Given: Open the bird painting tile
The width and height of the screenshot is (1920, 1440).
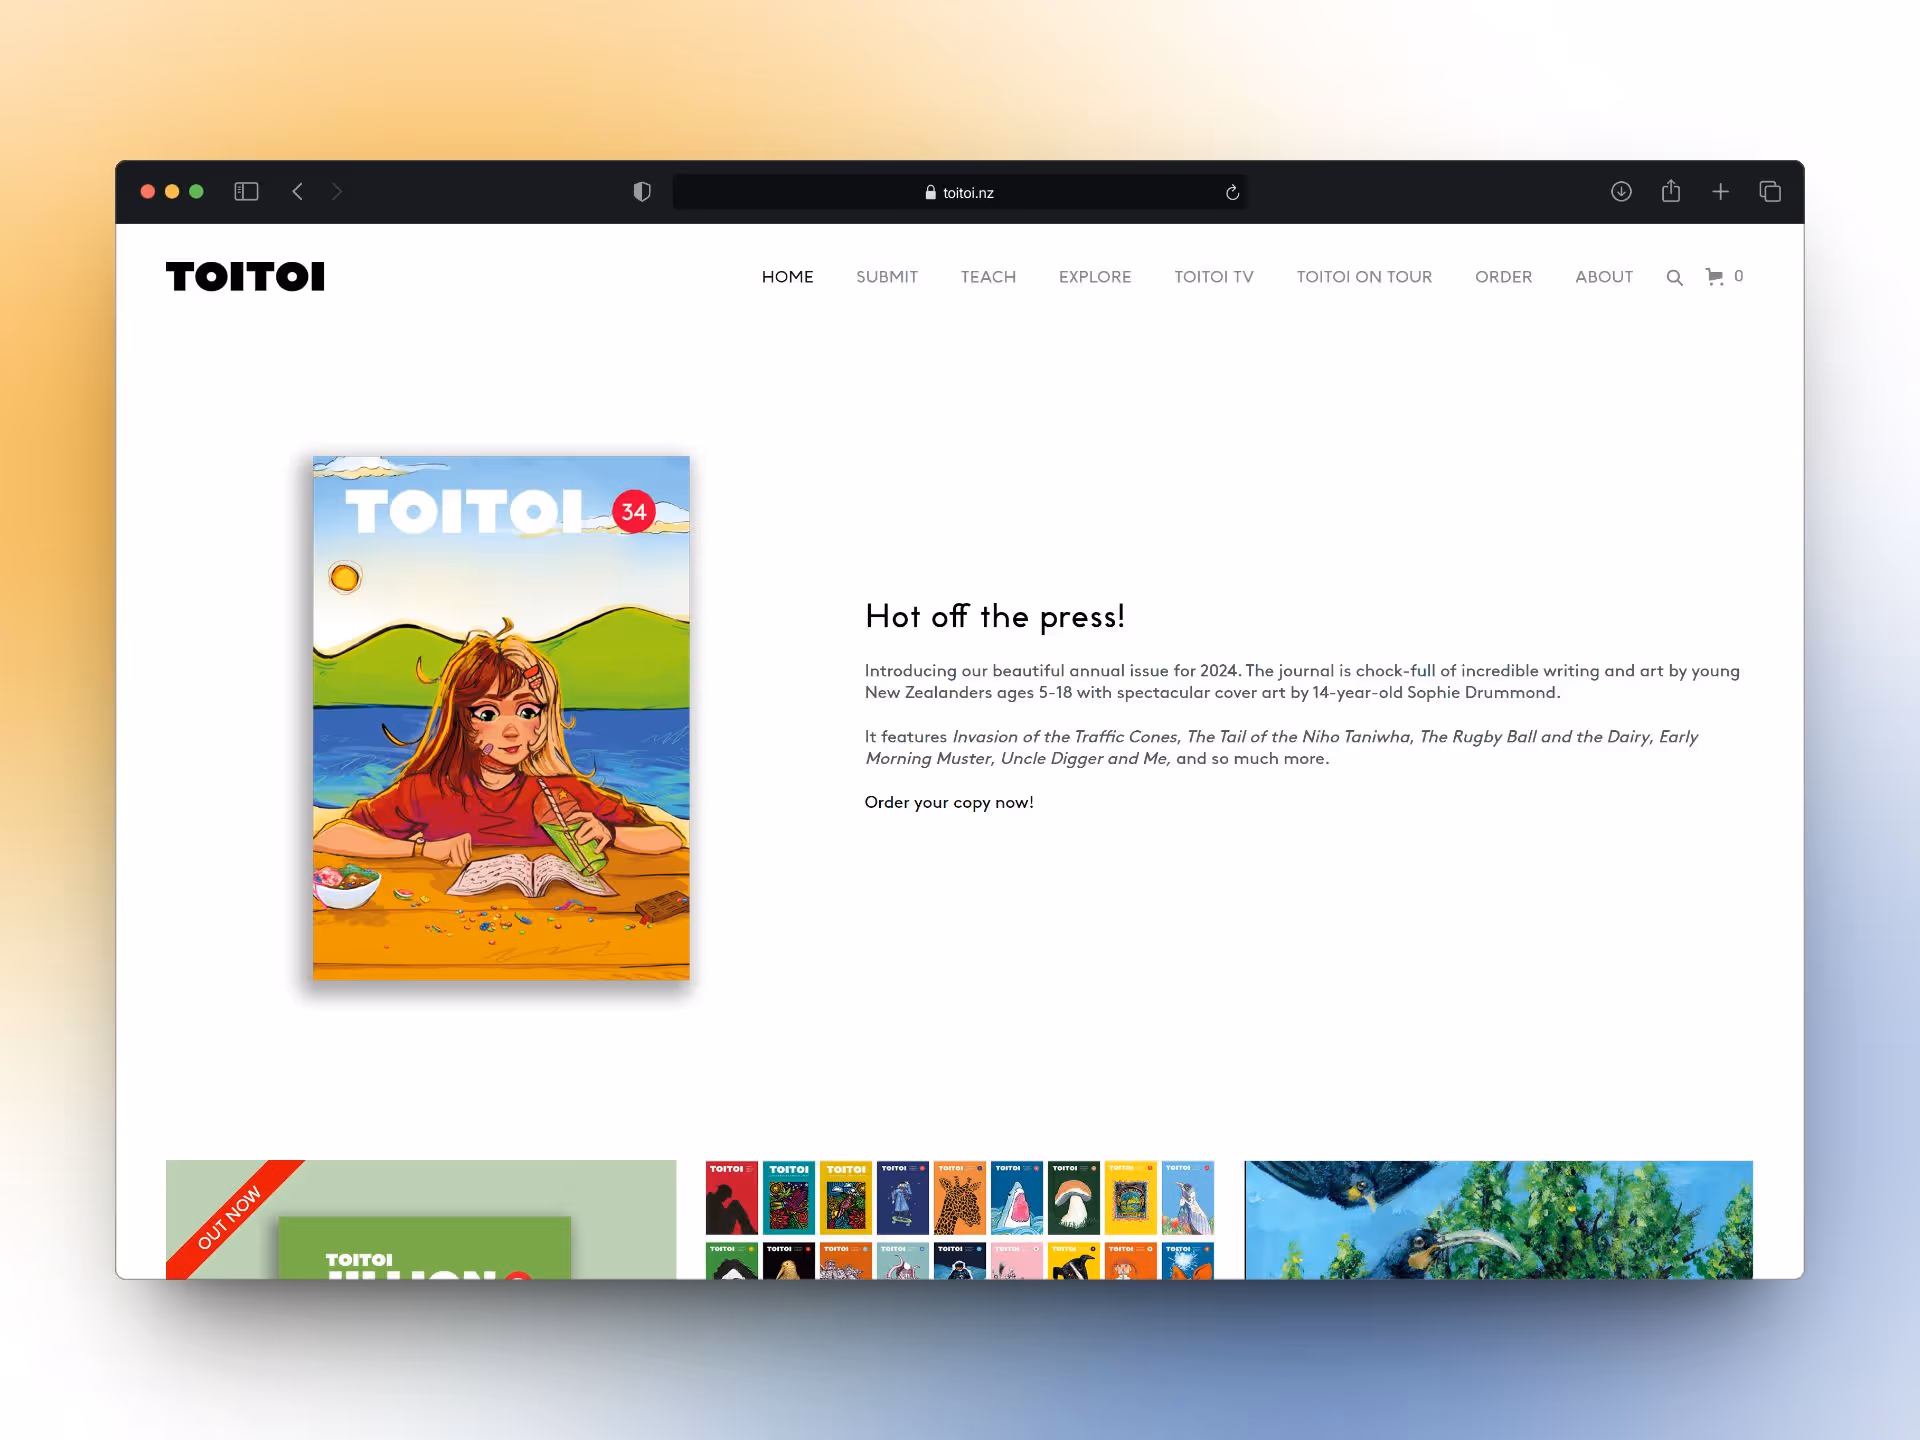Looking at the screenshot, I should click(1498, 1219).
